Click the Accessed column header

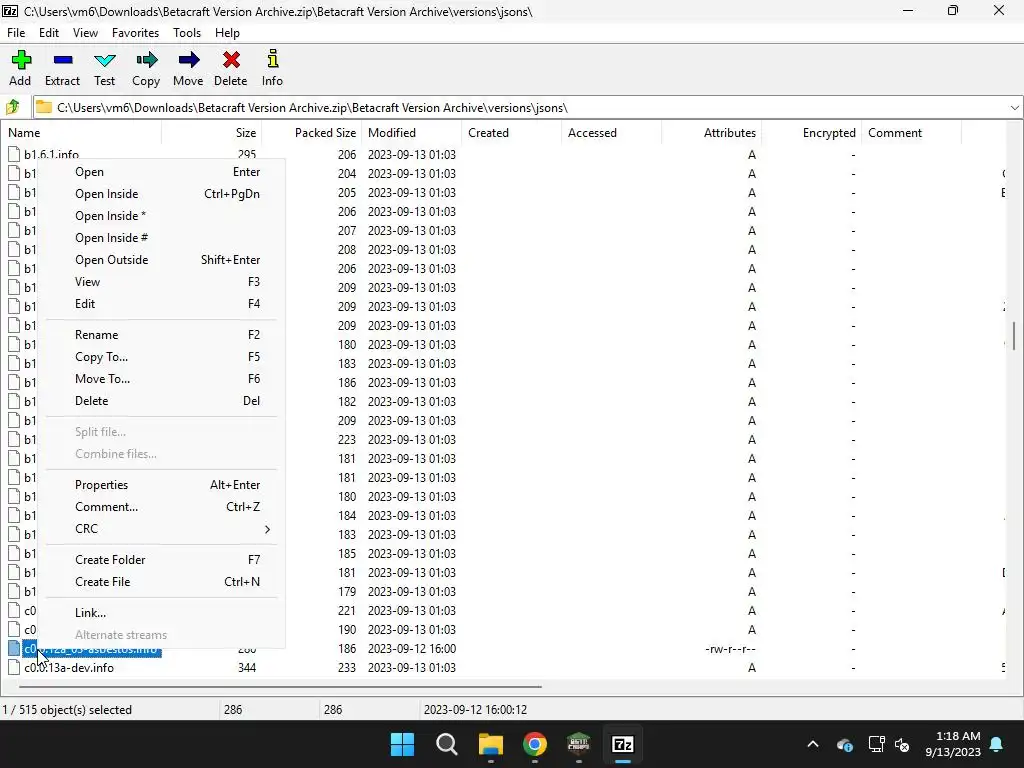point(611,133)
